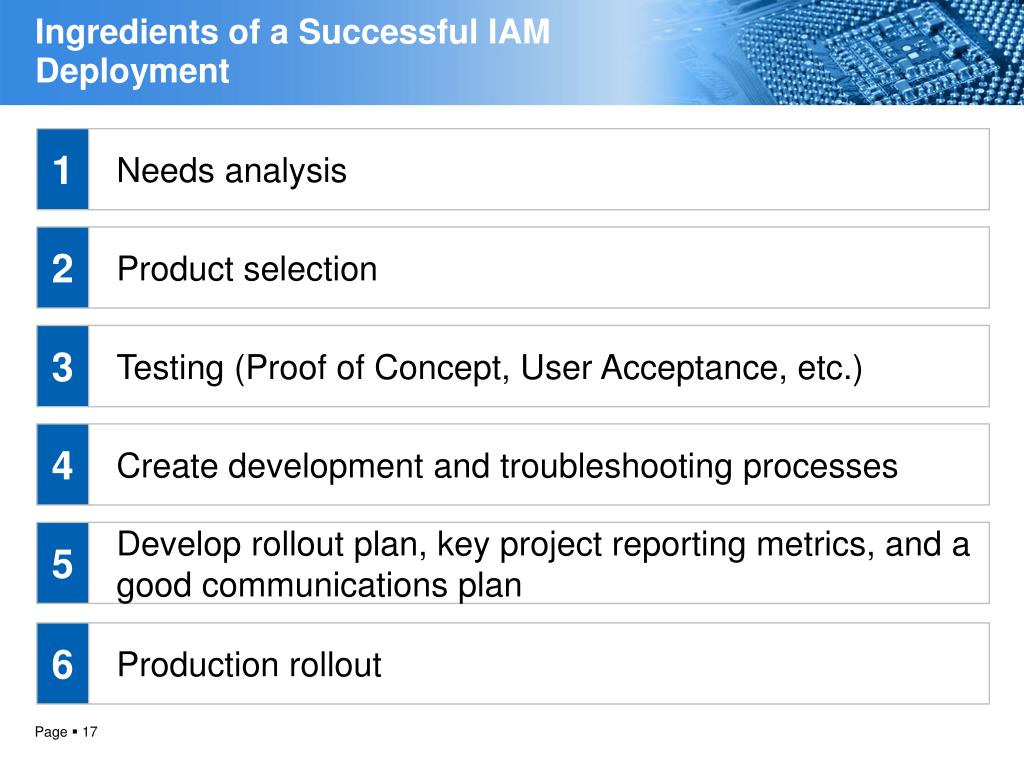Click empty area of the Production rollout row
This screenshot has width=1024, height=768.
coord(686,664)
